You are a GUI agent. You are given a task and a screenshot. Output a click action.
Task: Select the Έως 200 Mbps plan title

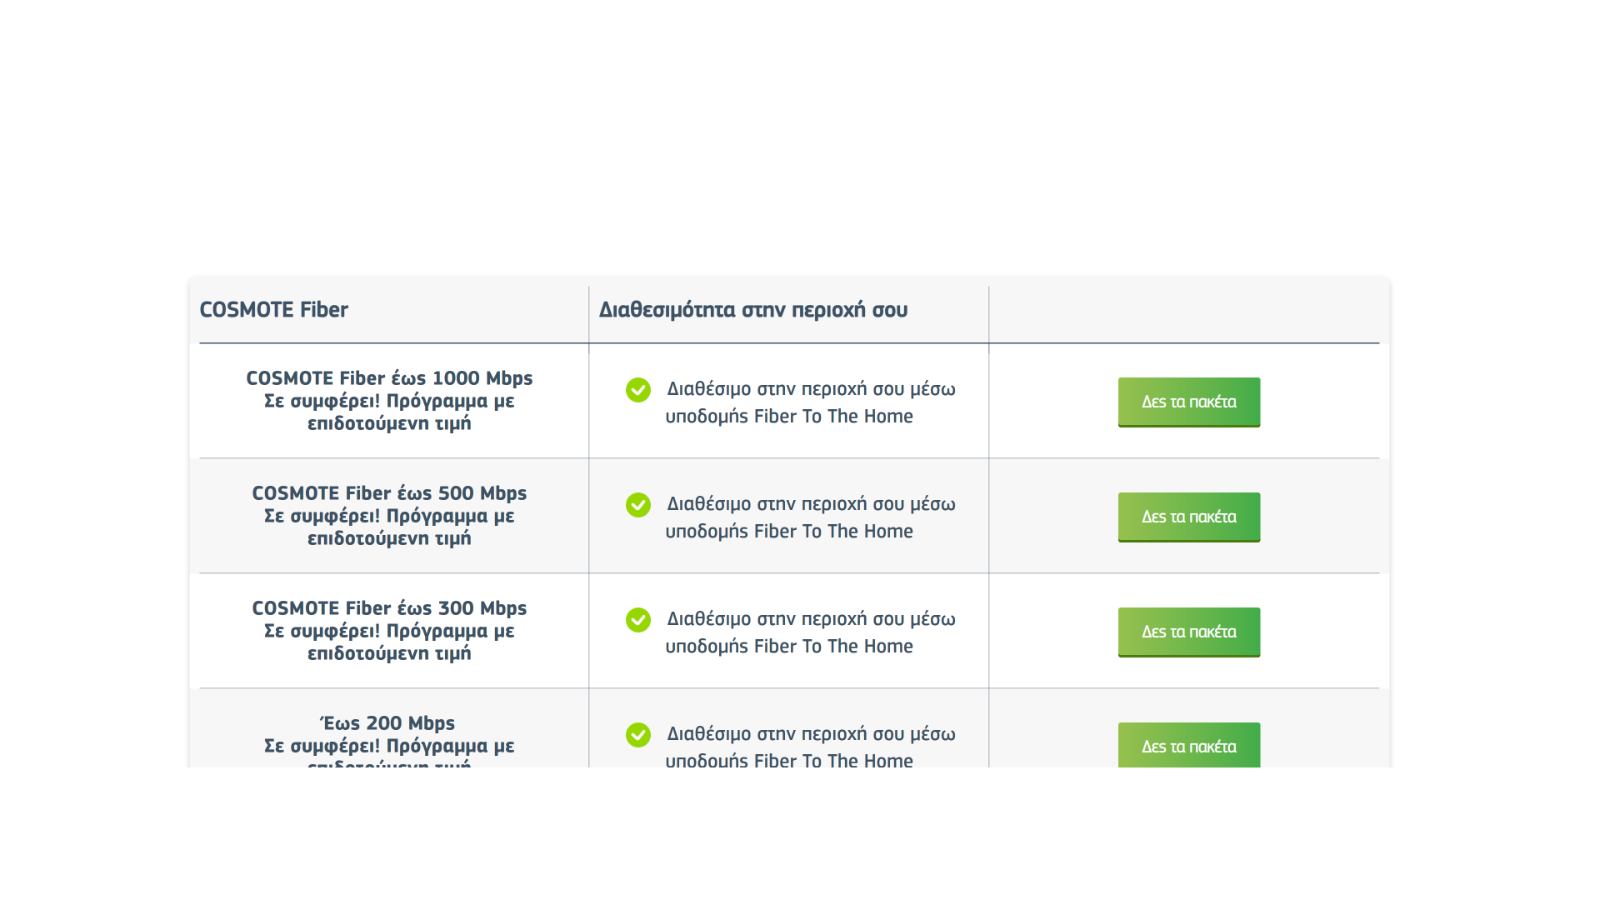click(x=387, y=723)
